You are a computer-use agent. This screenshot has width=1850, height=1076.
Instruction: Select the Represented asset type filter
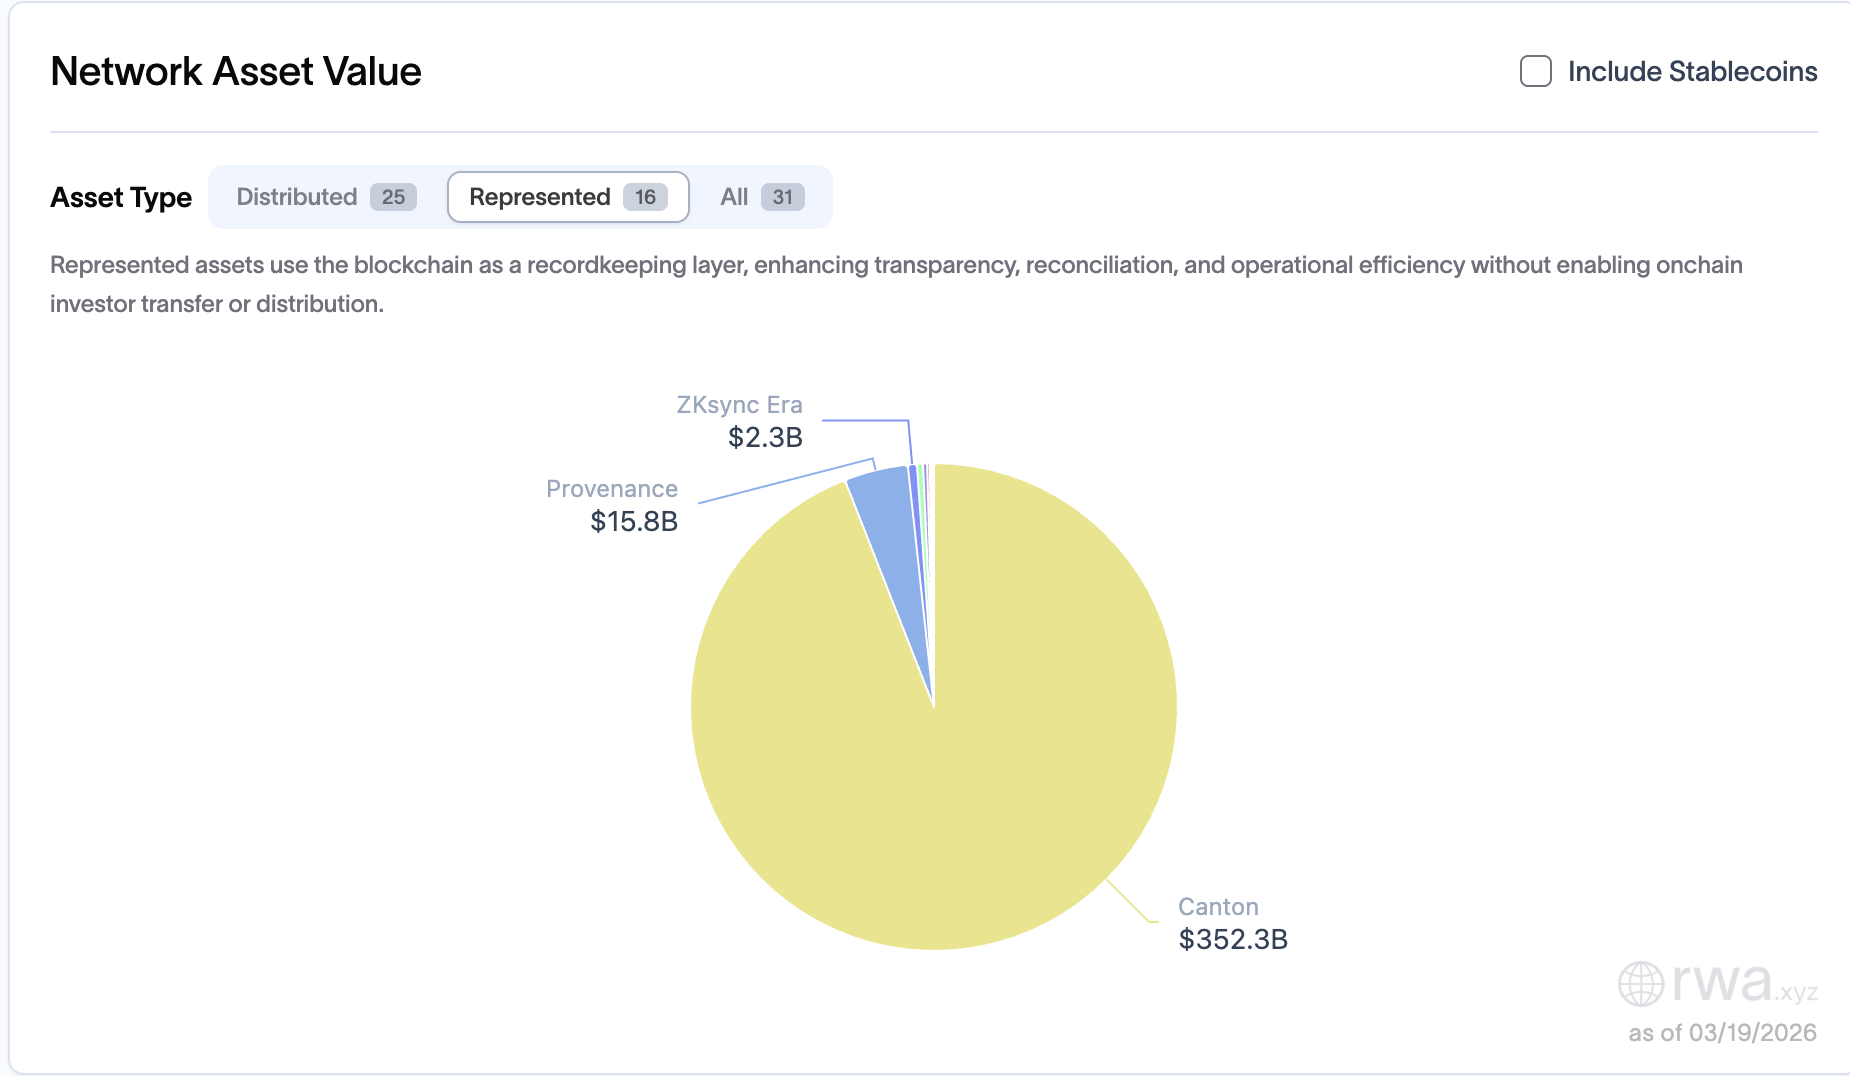click(543, 196)
